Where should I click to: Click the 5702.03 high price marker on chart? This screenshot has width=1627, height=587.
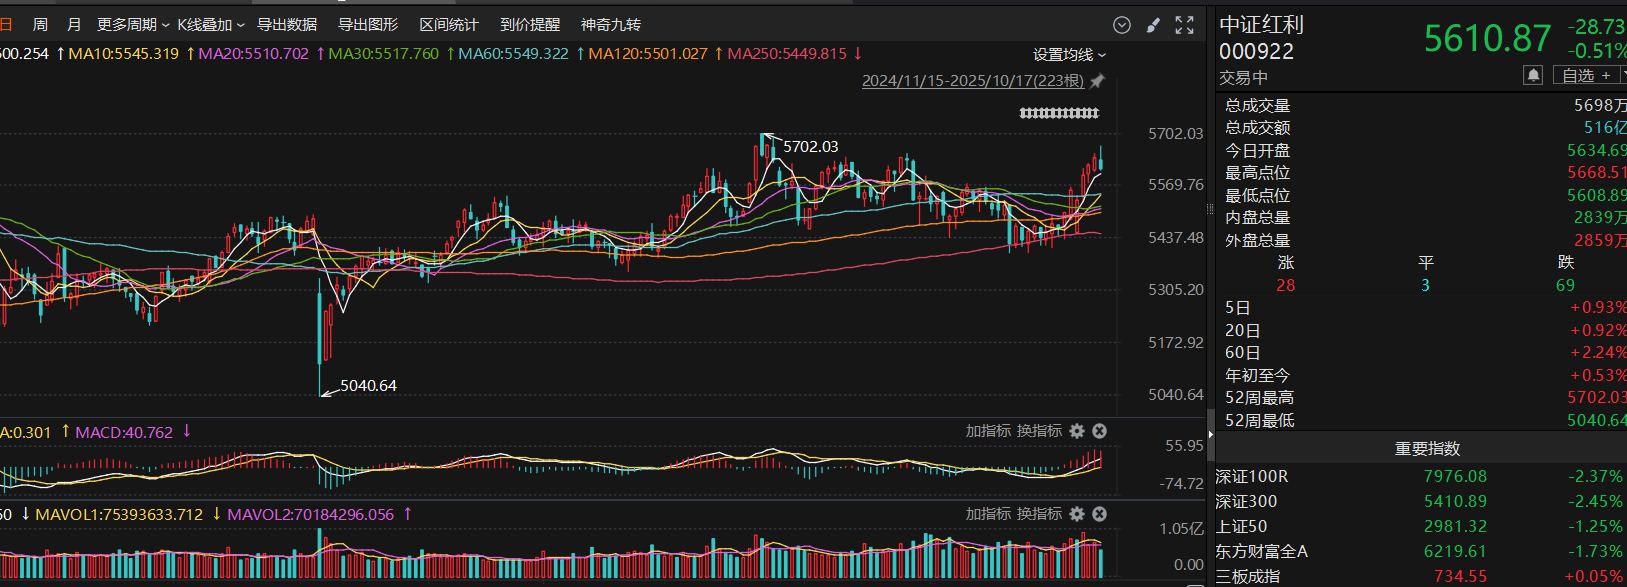tap(810, 147)
